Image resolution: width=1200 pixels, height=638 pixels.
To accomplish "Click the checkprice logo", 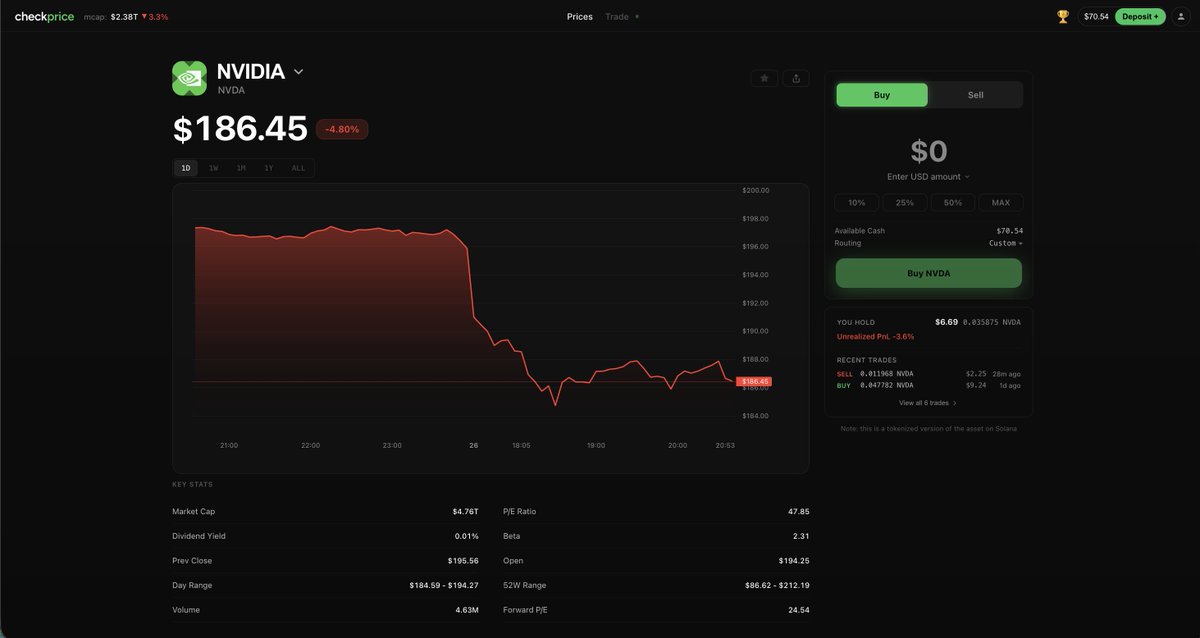I will click(44, 16).
